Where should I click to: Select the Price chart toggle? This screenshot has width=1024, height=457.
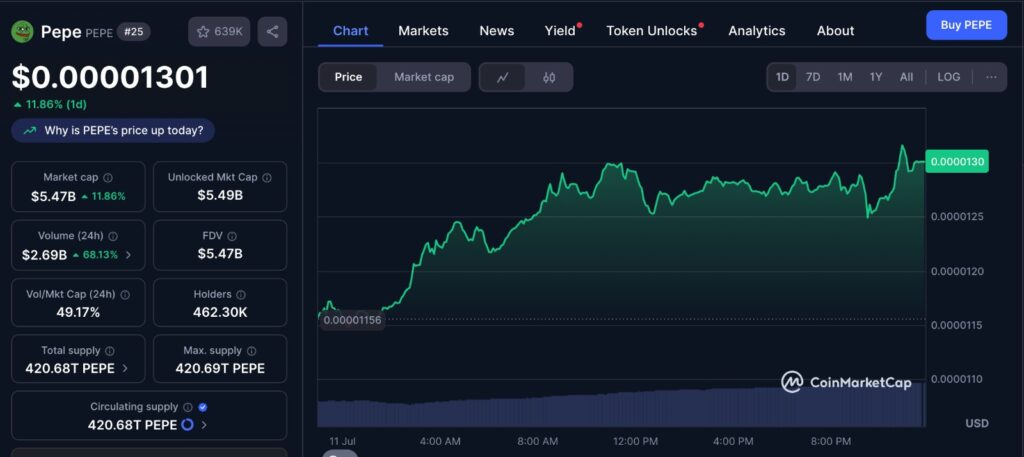click(x=348, y=77)
